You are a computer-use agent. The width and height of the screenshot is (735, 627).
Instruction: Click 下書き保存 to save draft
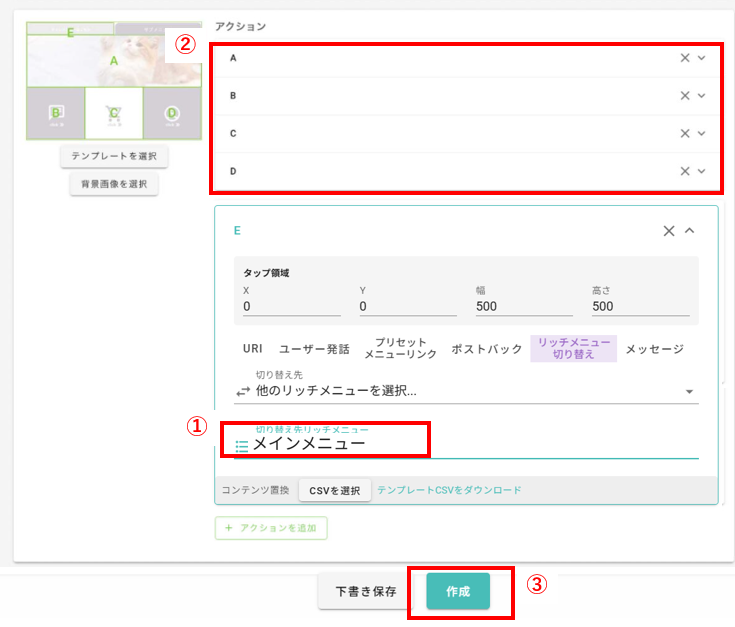click(365, 591)
